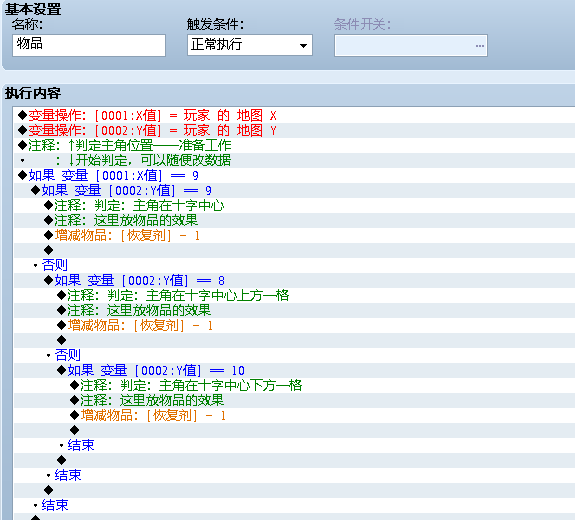Click the 名称 input field containing 物品
575x520 pixels.
coord(89,45)
